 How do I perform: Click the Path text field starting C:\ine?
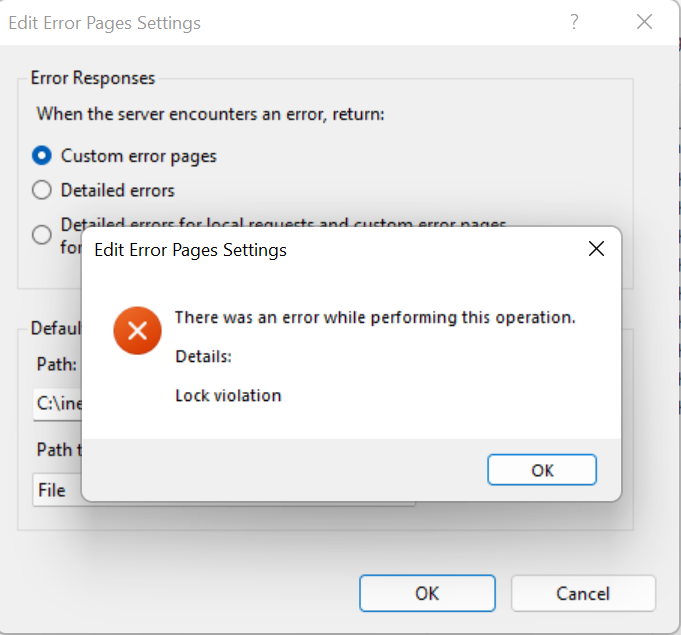(56, 404)
